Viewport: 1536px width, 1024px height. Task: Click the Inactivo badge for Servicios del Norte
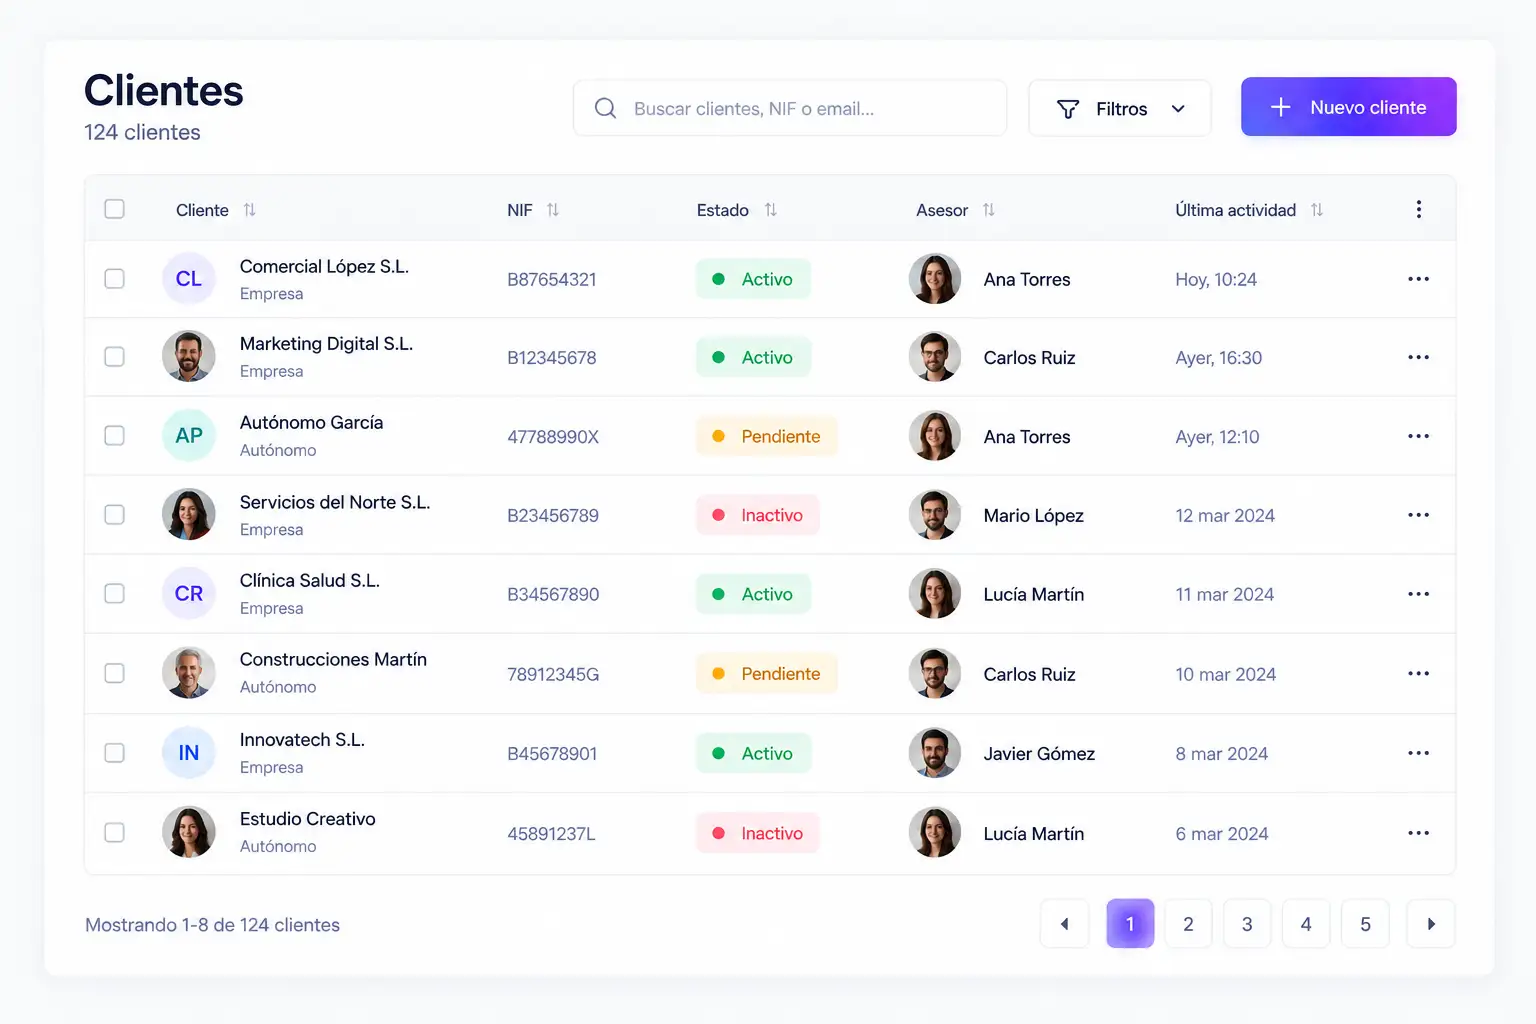pyautogui.click(x=758, y=515)
